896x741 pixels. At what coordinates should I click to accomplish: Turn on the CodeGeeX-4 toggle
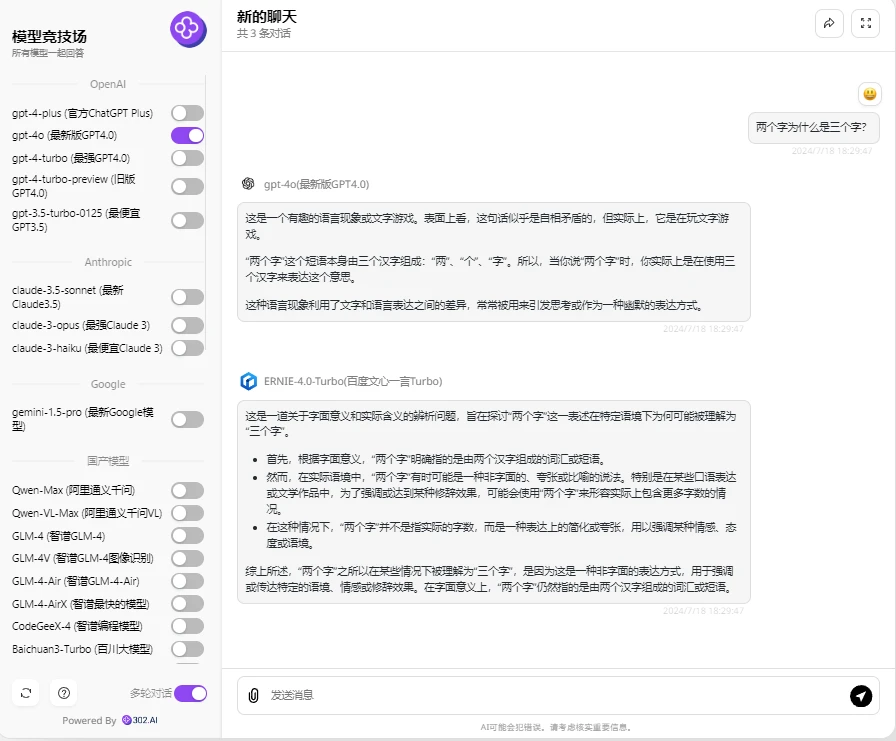(x=187, y=626)
